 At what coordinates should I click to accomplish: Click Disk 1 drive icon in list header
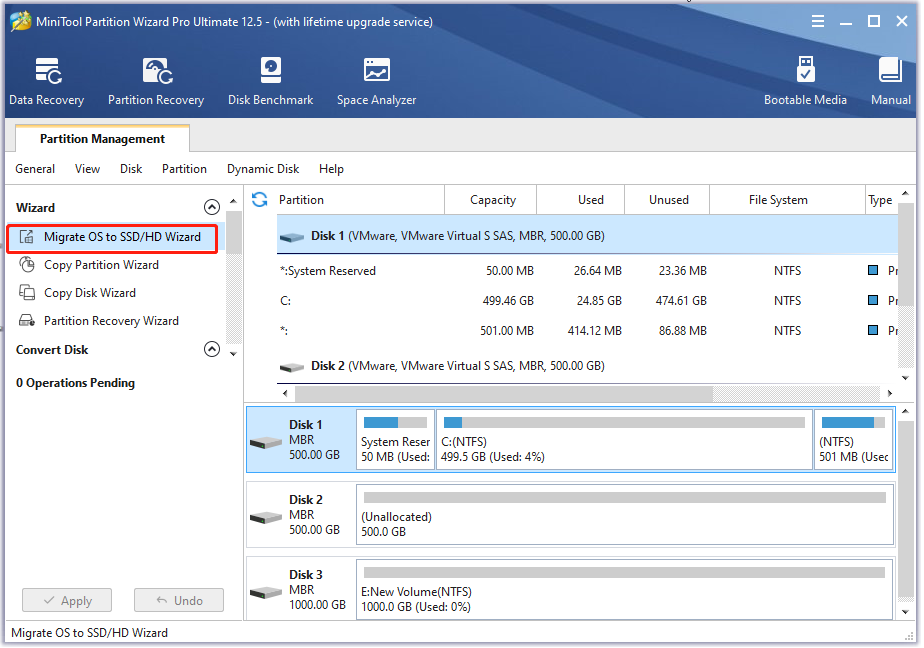click(292, 237)
